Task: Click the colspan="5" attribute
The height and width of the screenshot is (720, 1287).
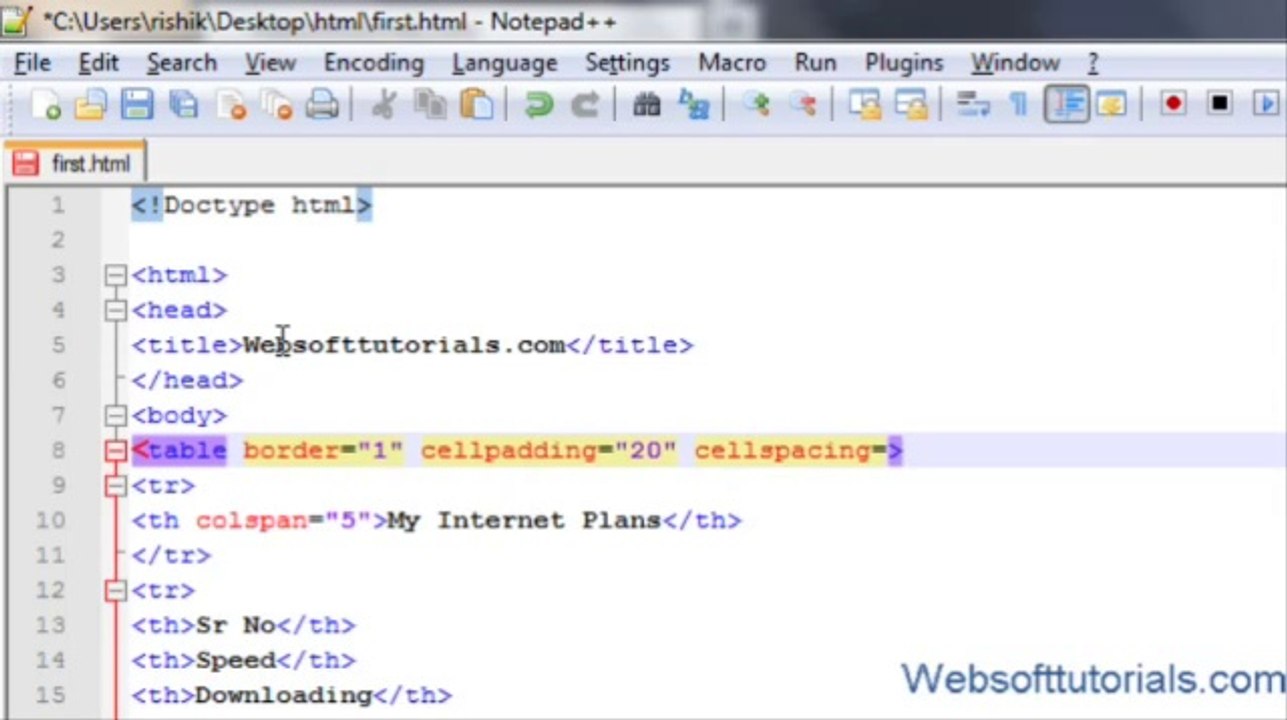Action: click(x=283, y=520)
